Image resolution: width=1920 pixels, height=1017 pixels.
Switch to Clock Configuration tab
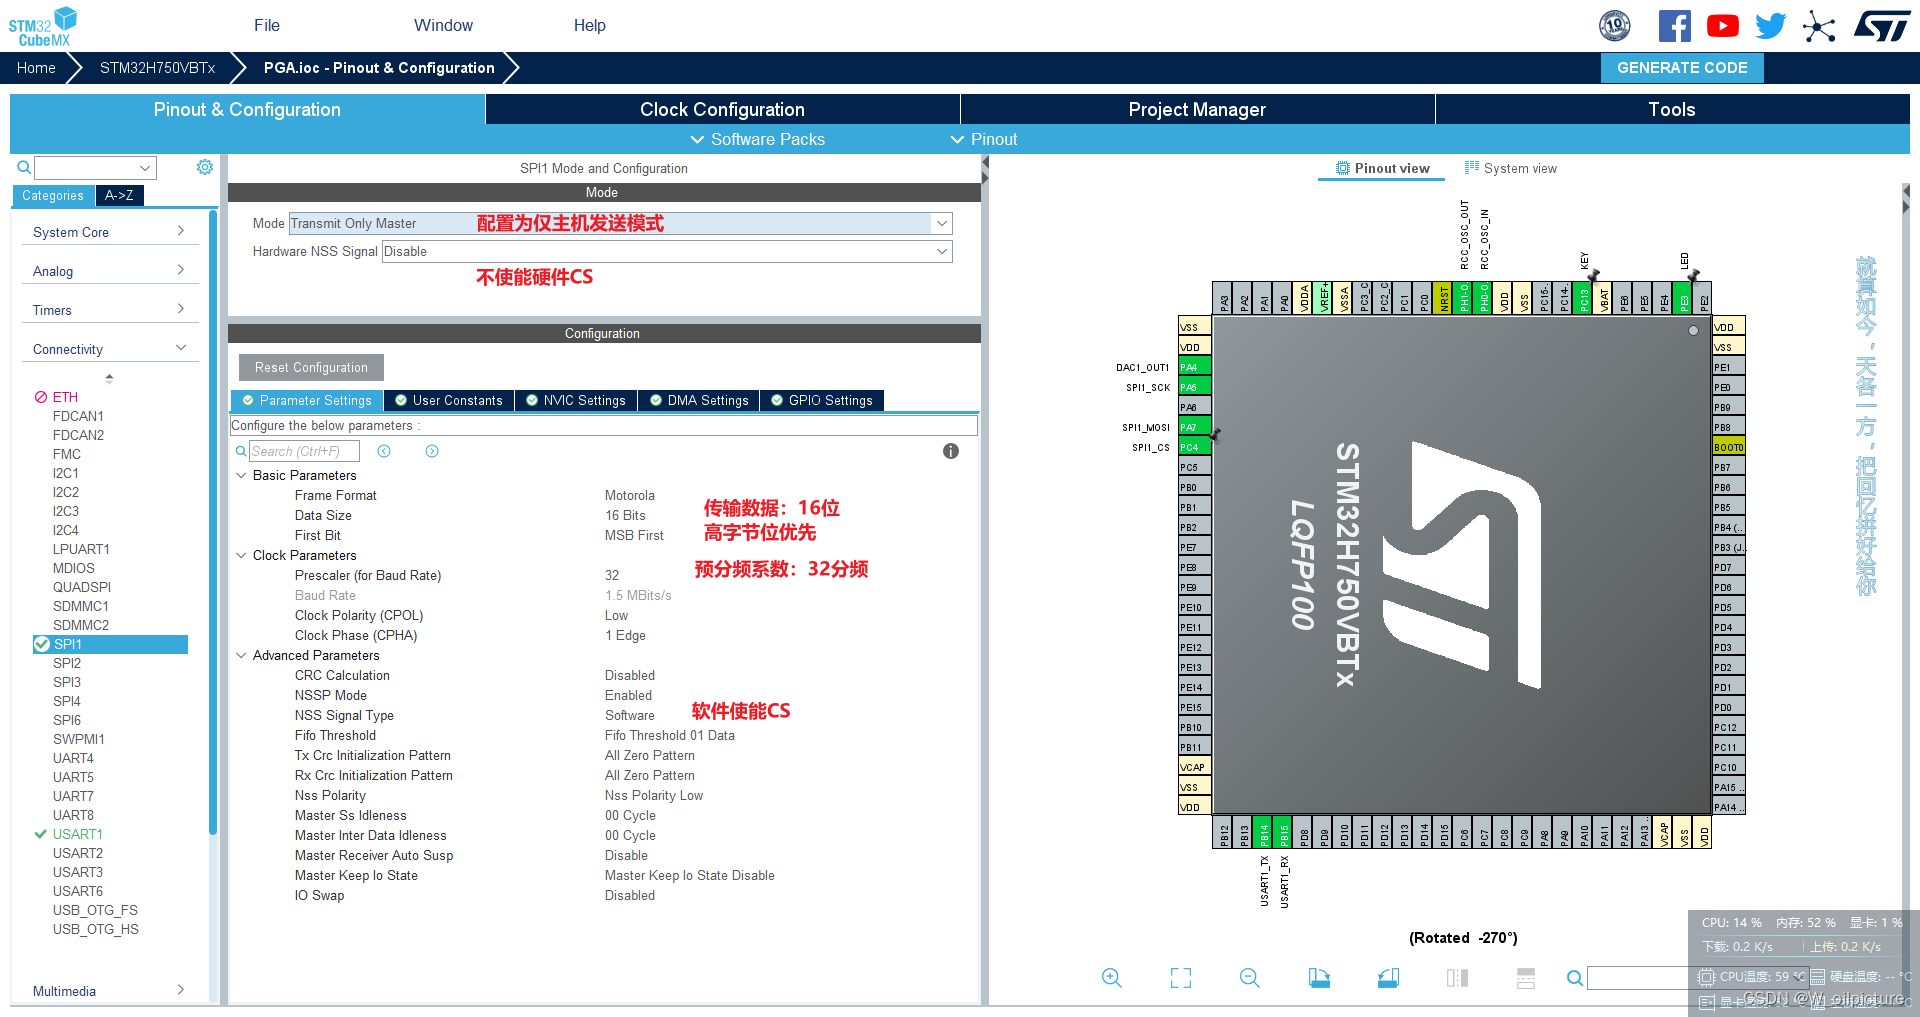pos(722,109)
